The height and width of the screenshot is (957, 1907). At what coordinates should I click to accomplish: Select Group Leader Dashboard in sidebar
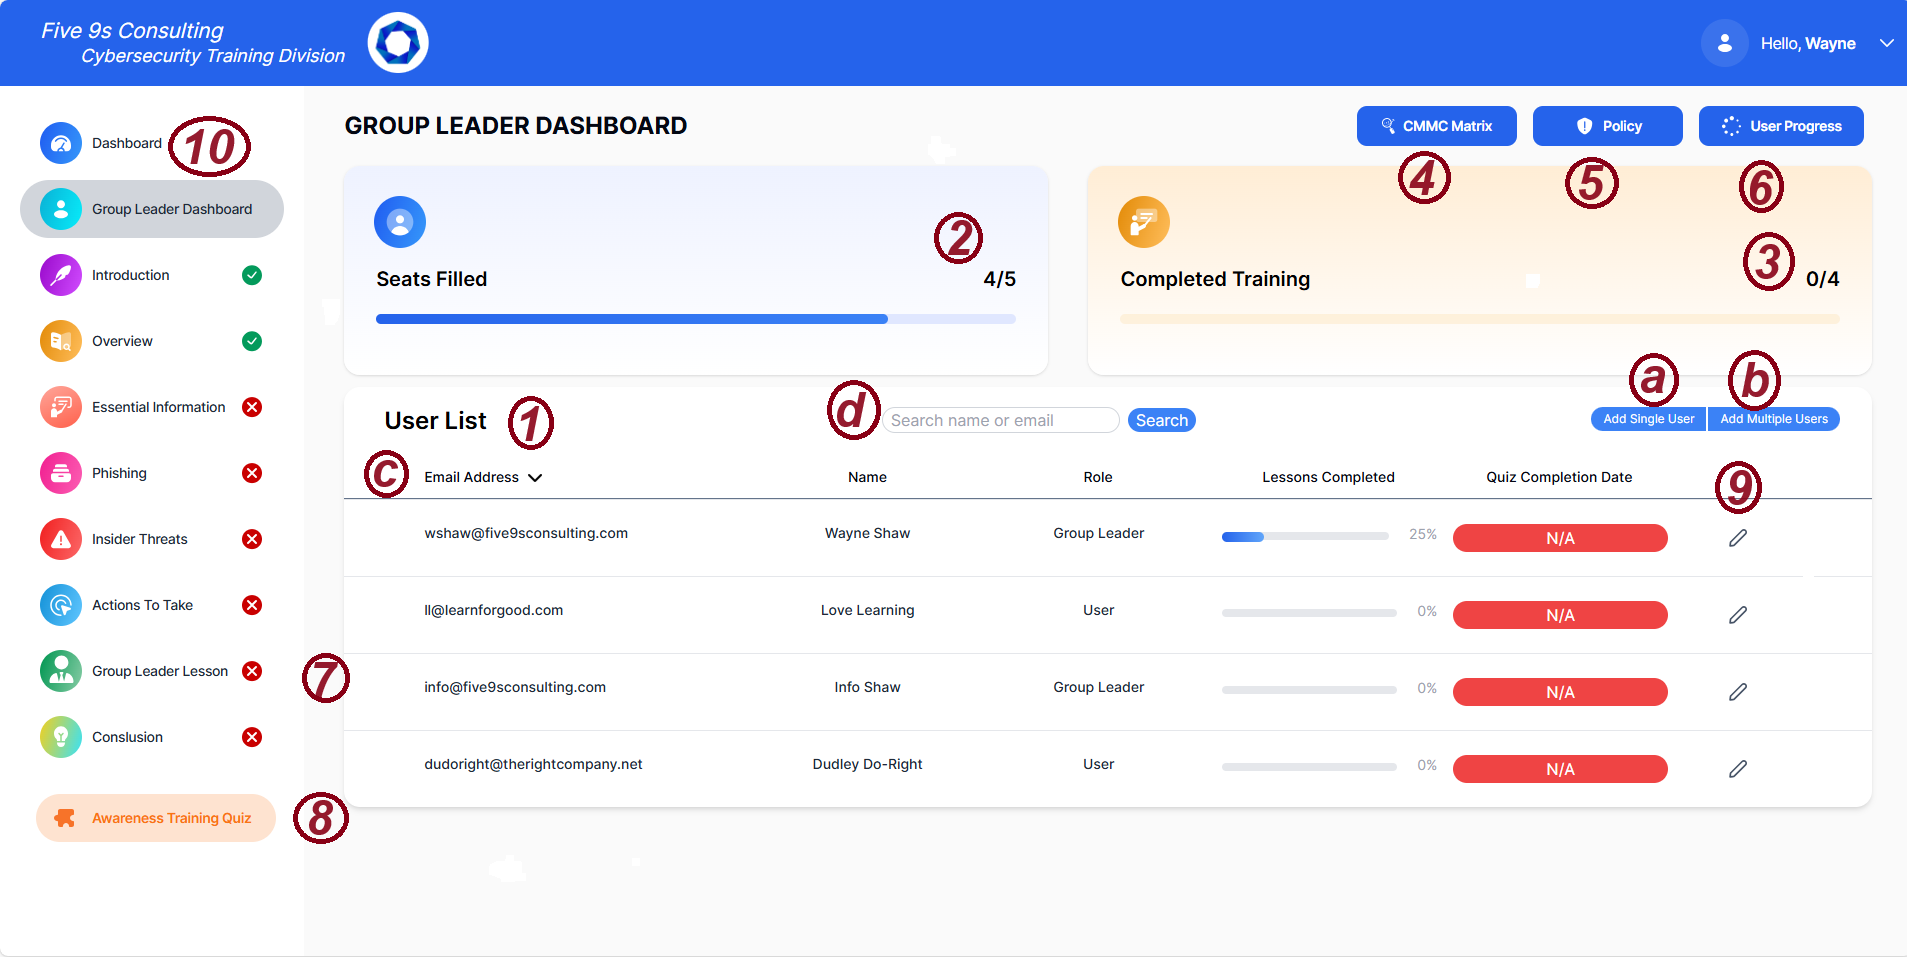coord(152,209)
